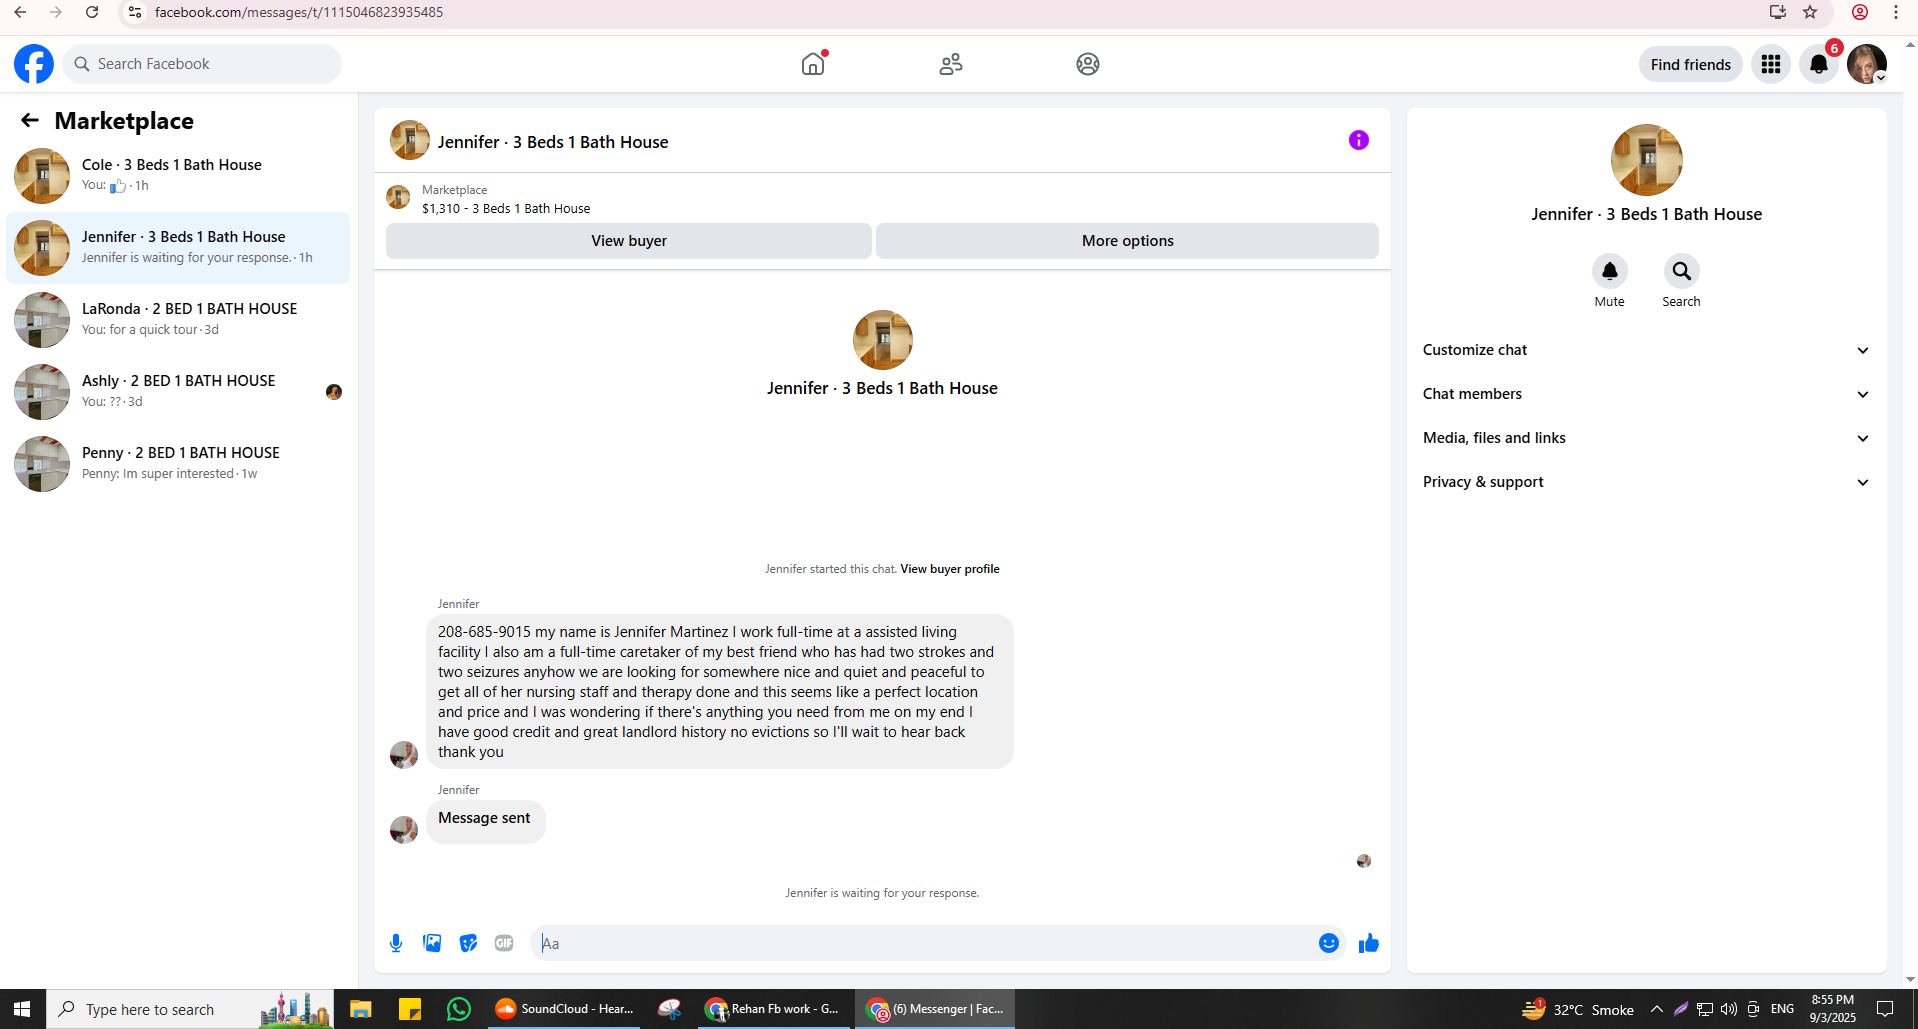Open Chrome profile icon

click(x=1860, y=12)
